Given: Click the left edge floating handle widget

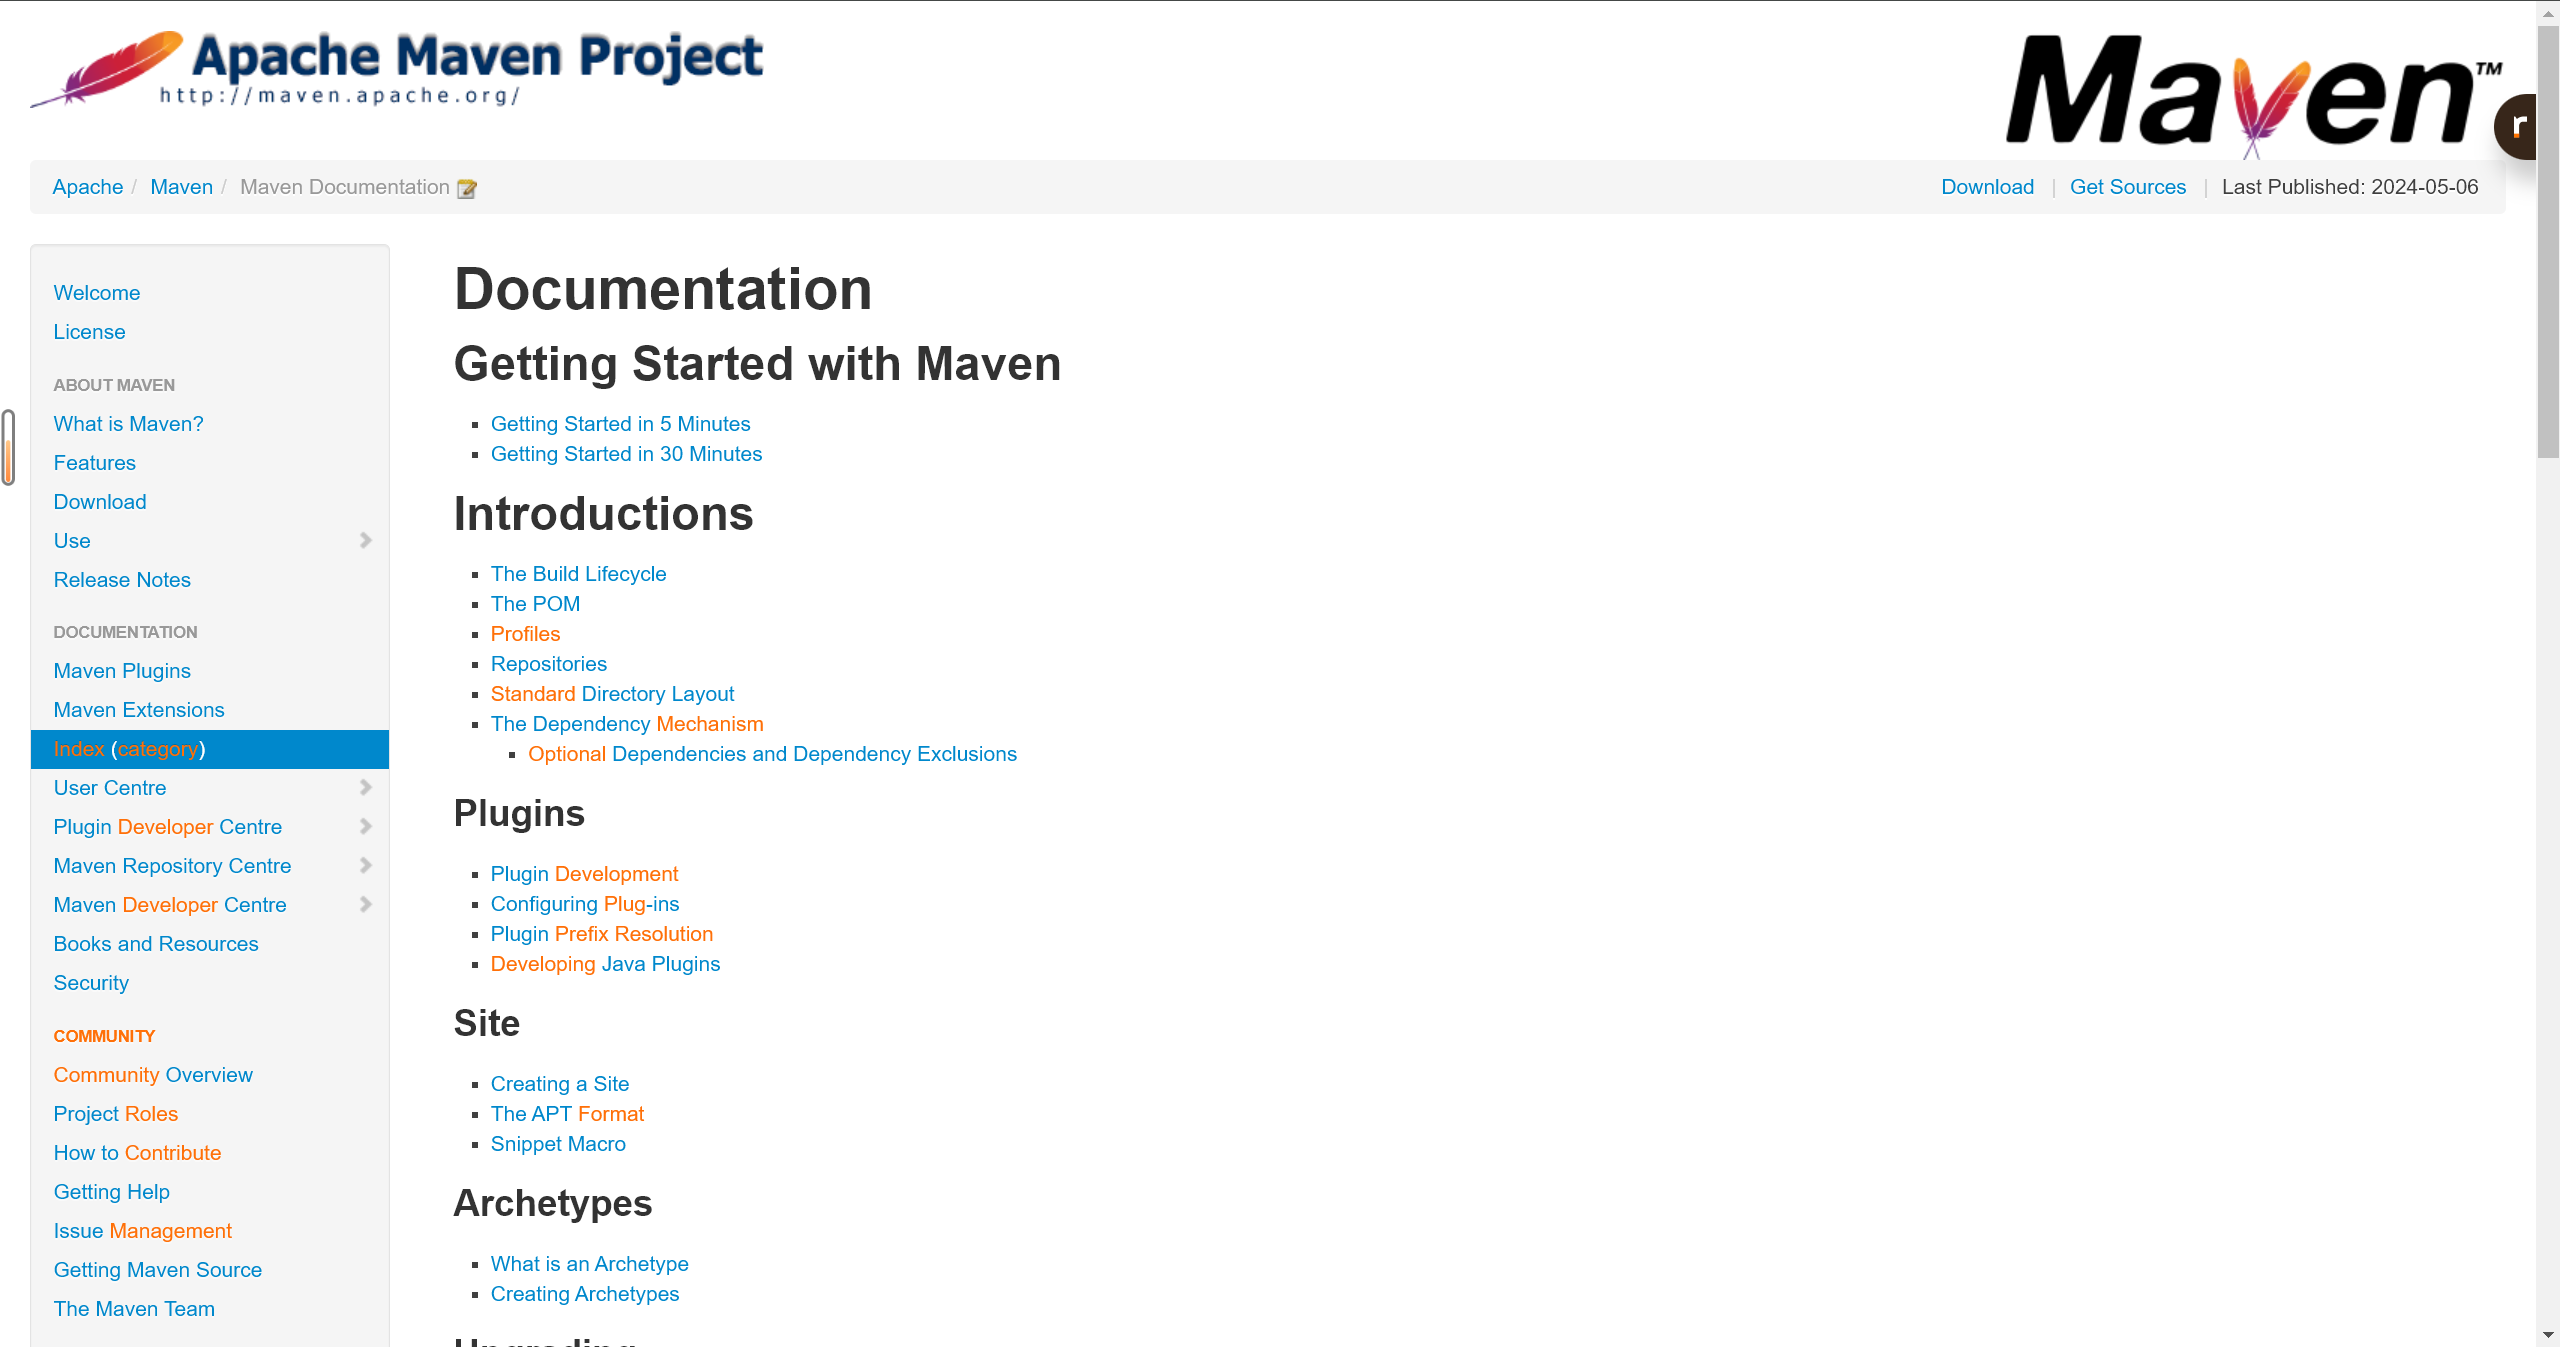Looking at the screenshot, I should click(x=9, y=447).
